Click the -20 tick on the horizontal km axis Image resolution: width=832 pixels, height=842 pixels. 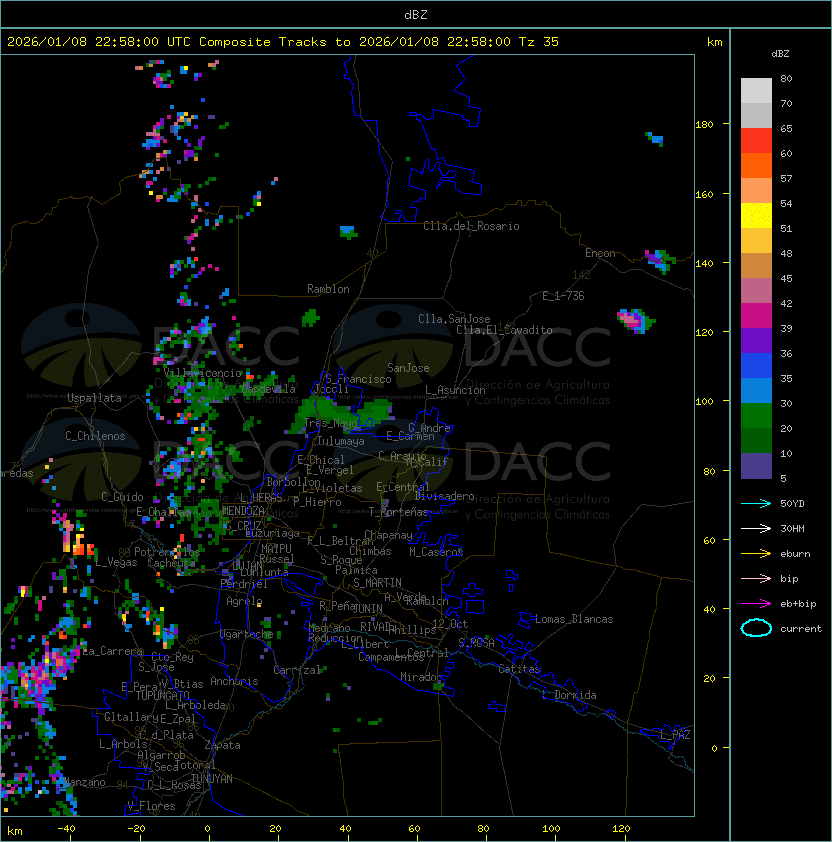pos(136,829)
